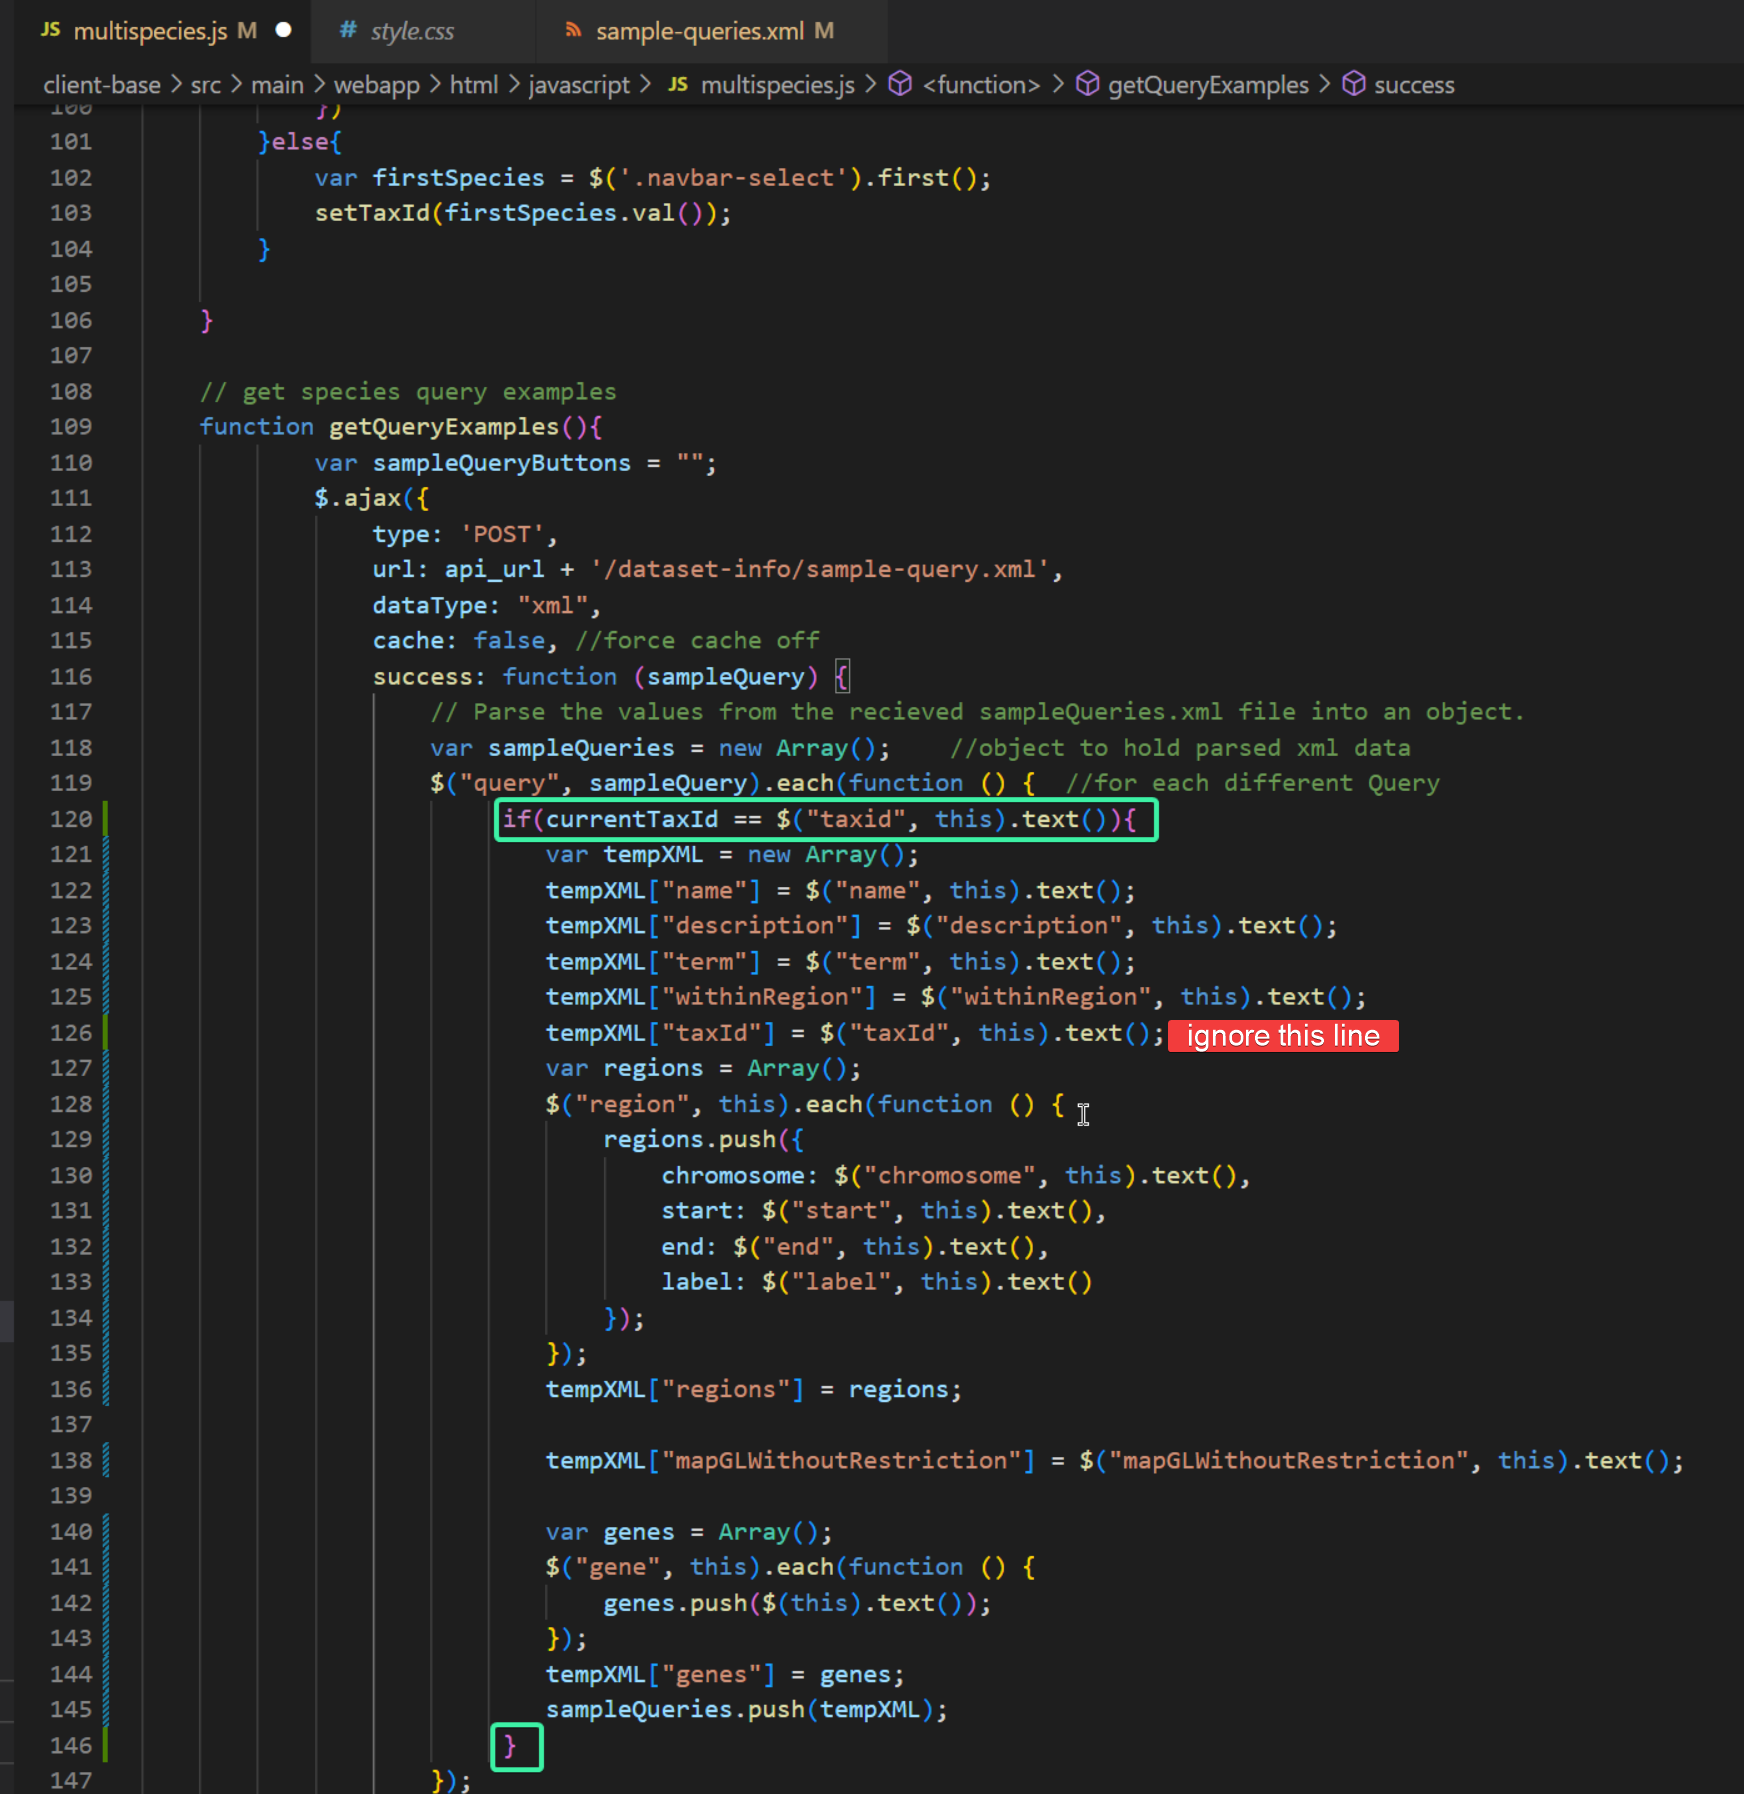Click line number 120 in the gutter
This screenshot has height=1794, width=1744.
tap(70, 818)
